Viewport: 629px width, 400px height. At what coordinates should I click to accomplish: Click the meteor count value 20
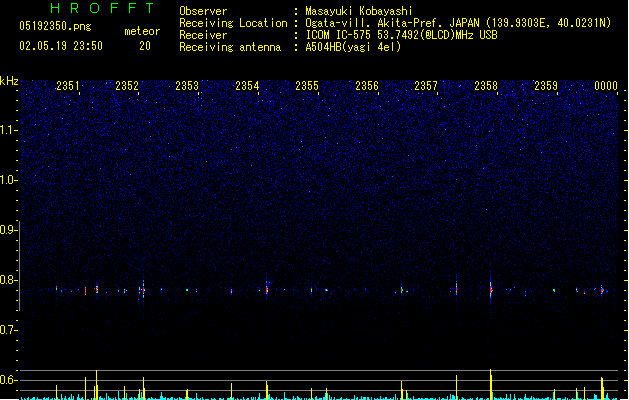(145, 46)
